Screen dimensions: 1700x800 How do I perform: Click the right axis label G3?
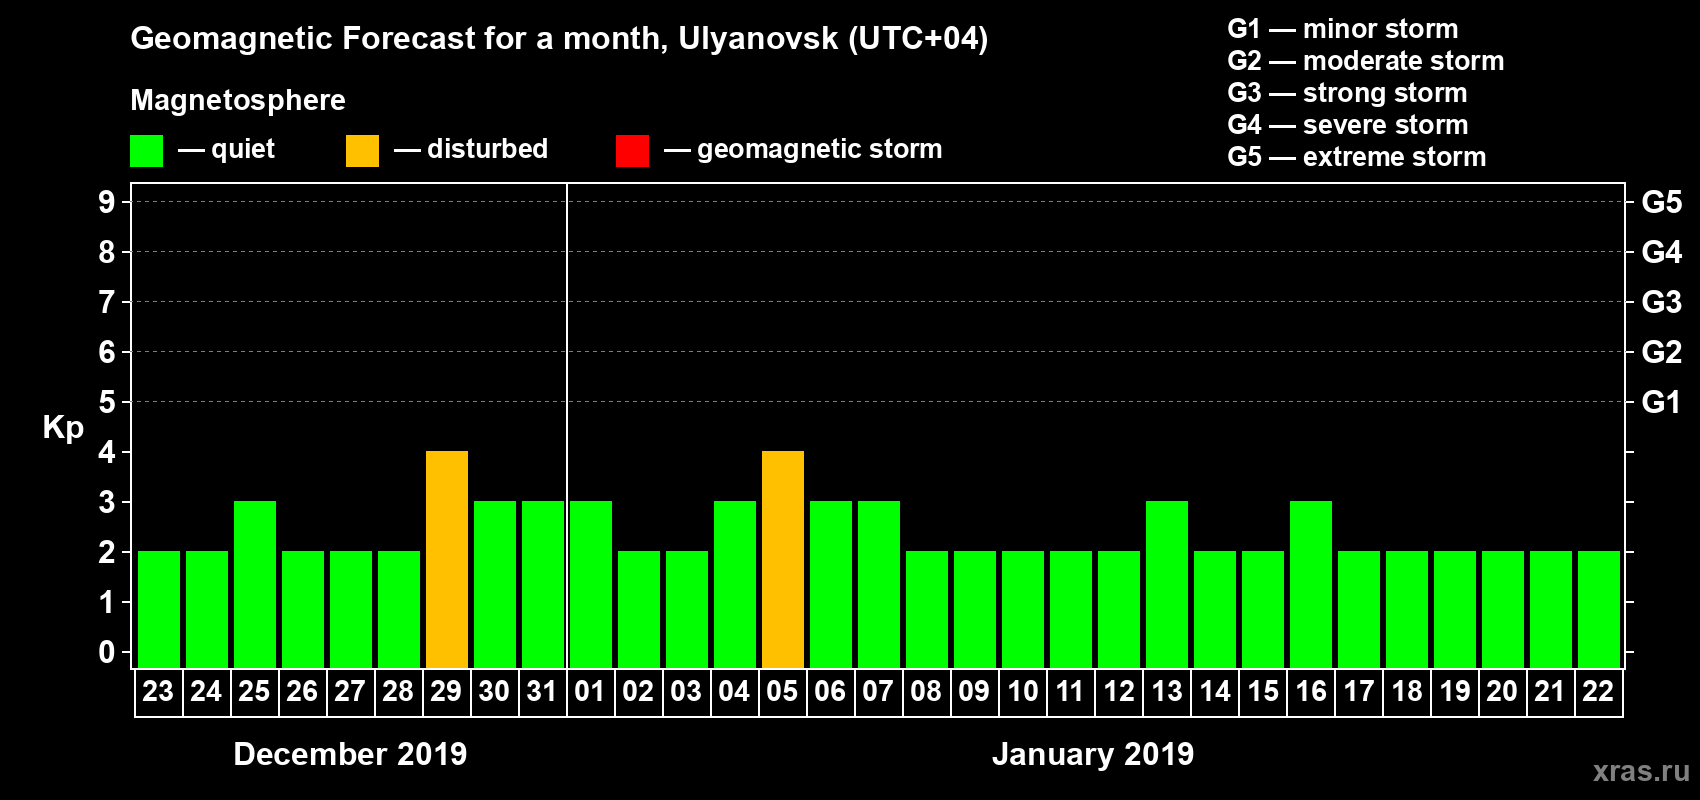(x=1662, y=302)
